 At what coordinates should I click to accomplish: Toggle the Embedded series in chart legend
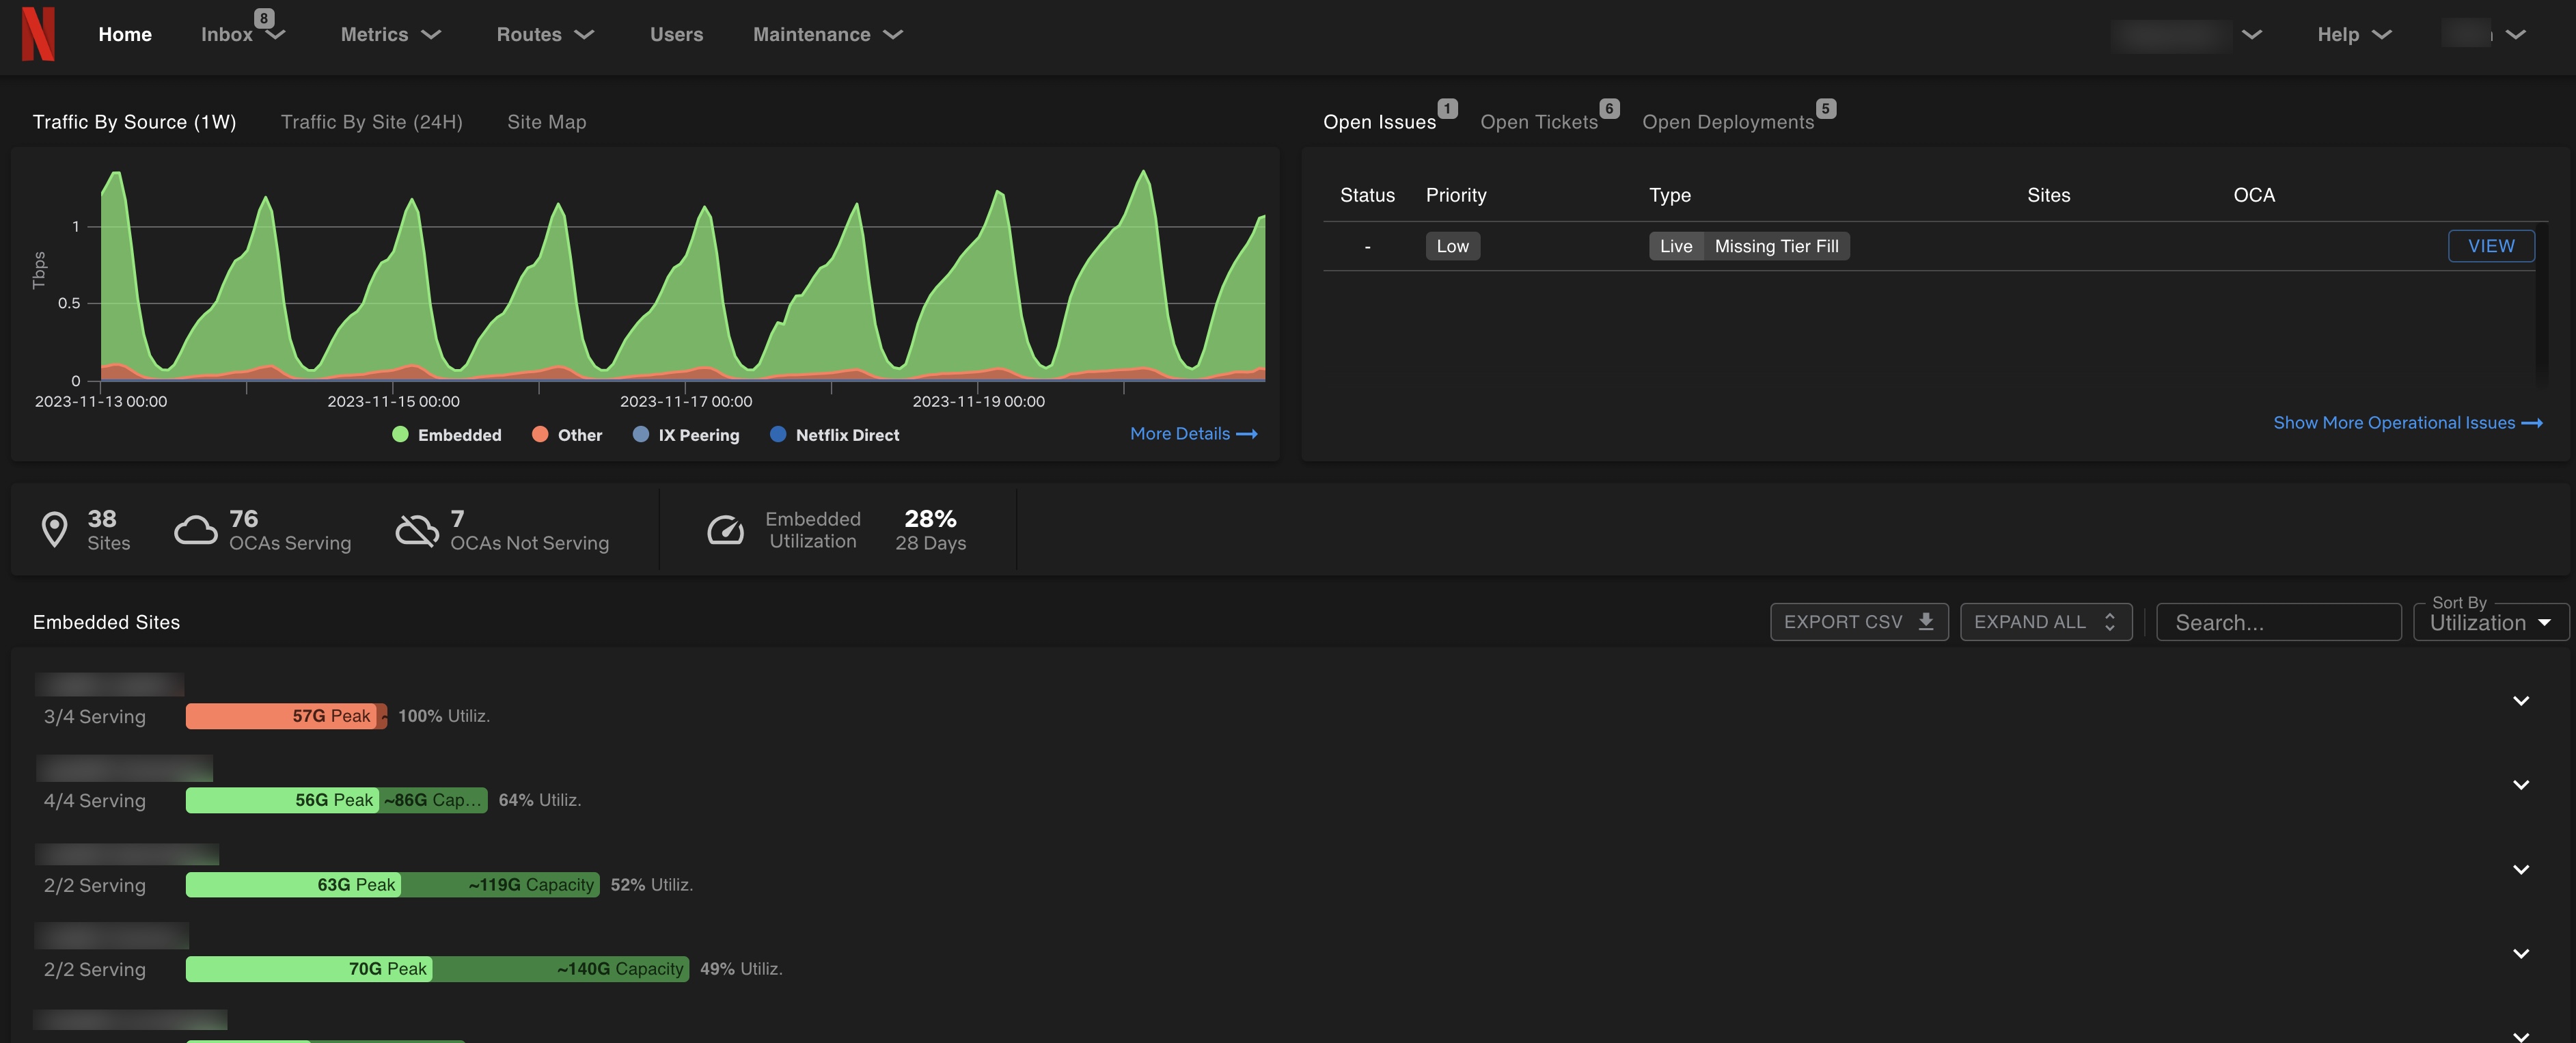point(447,435)
